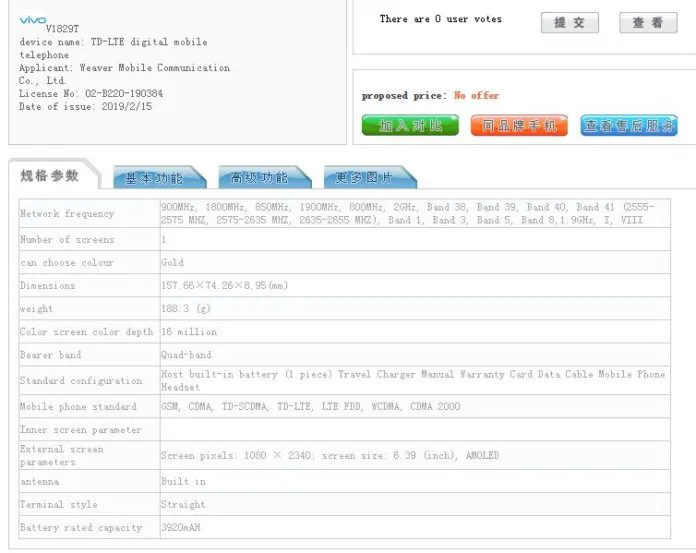Click the Number of screens label
Screen dimensions: 696x553
67,239
